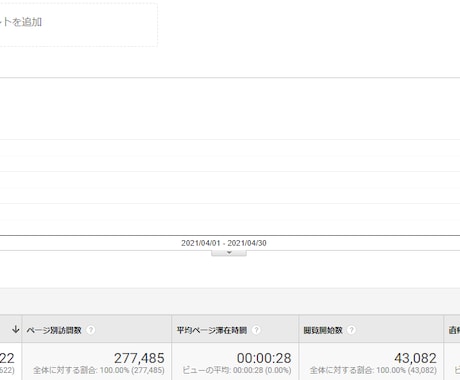
Task: Select the 277,485 total value
Action: coord(139,358)
